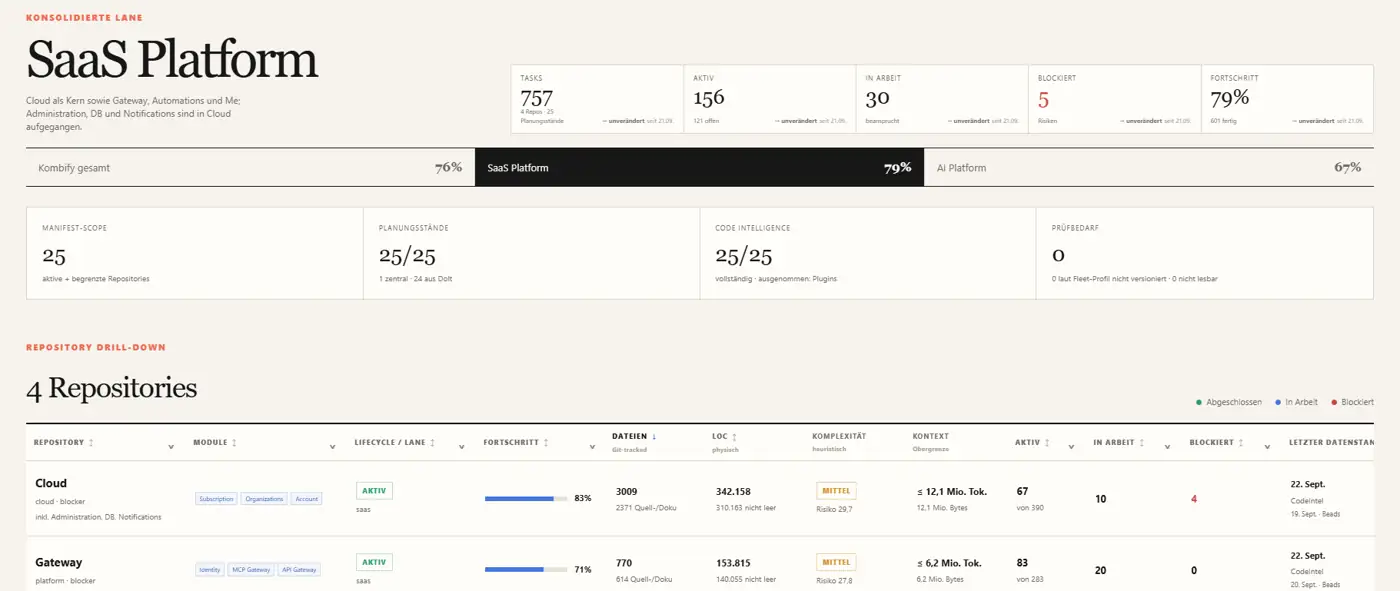Click the blue In Arbeit legend dot

point(1278,402)
